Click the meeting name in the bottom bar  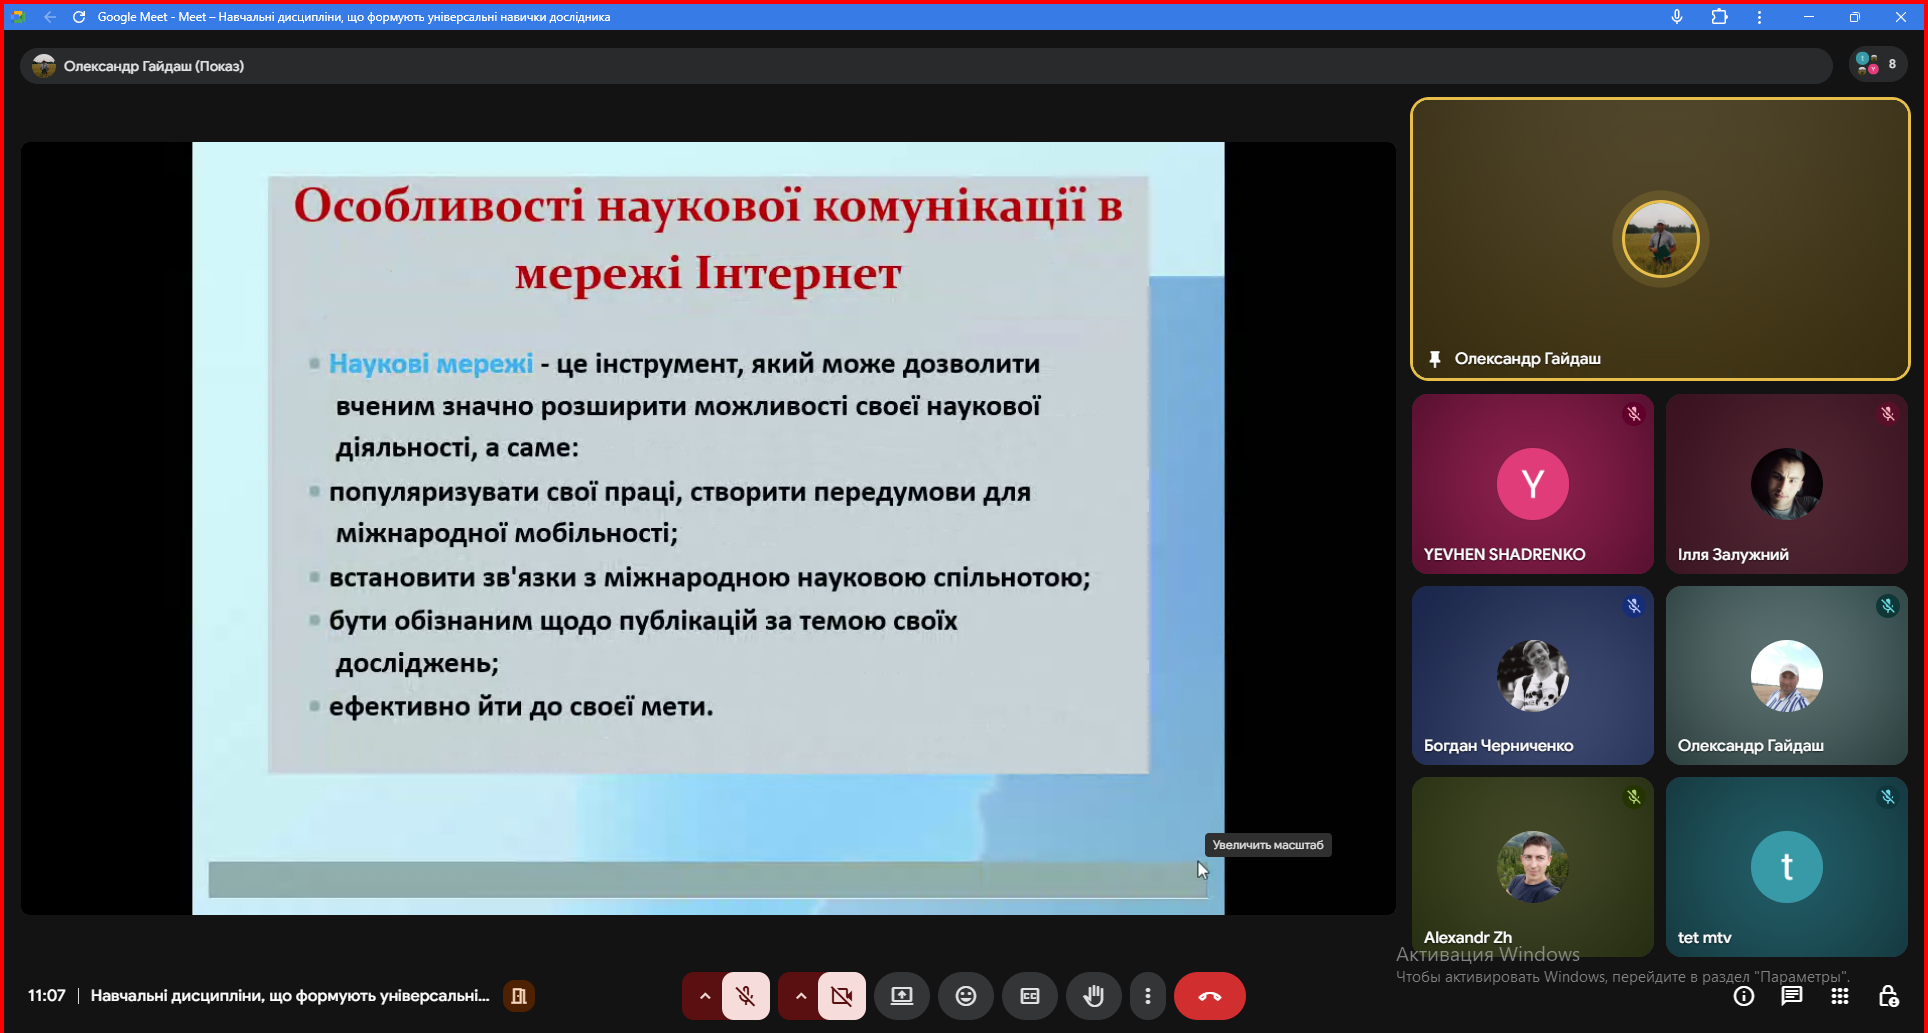[290, 996]
